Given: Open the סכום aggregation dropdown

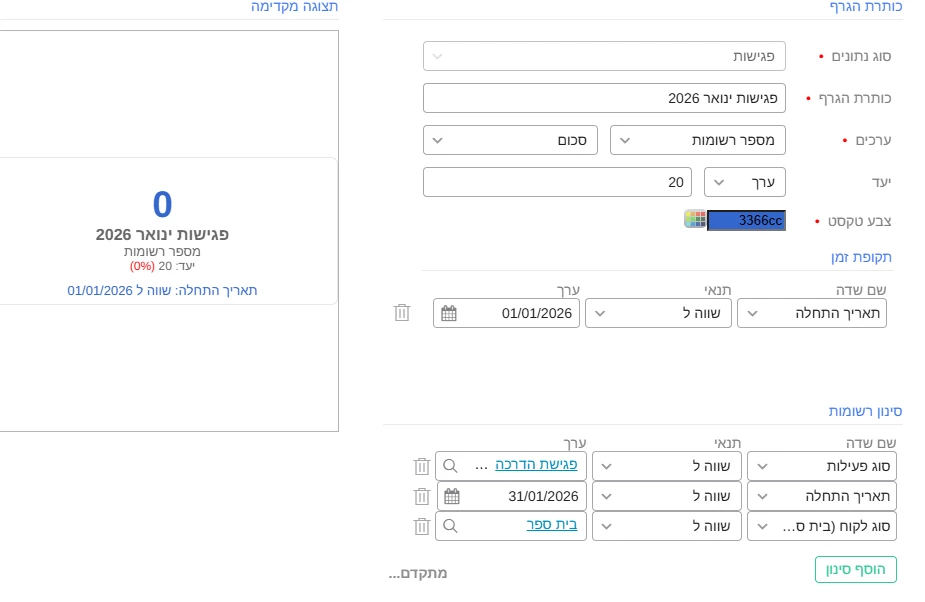Looking at the screenshot, I should tap(510, 140).
